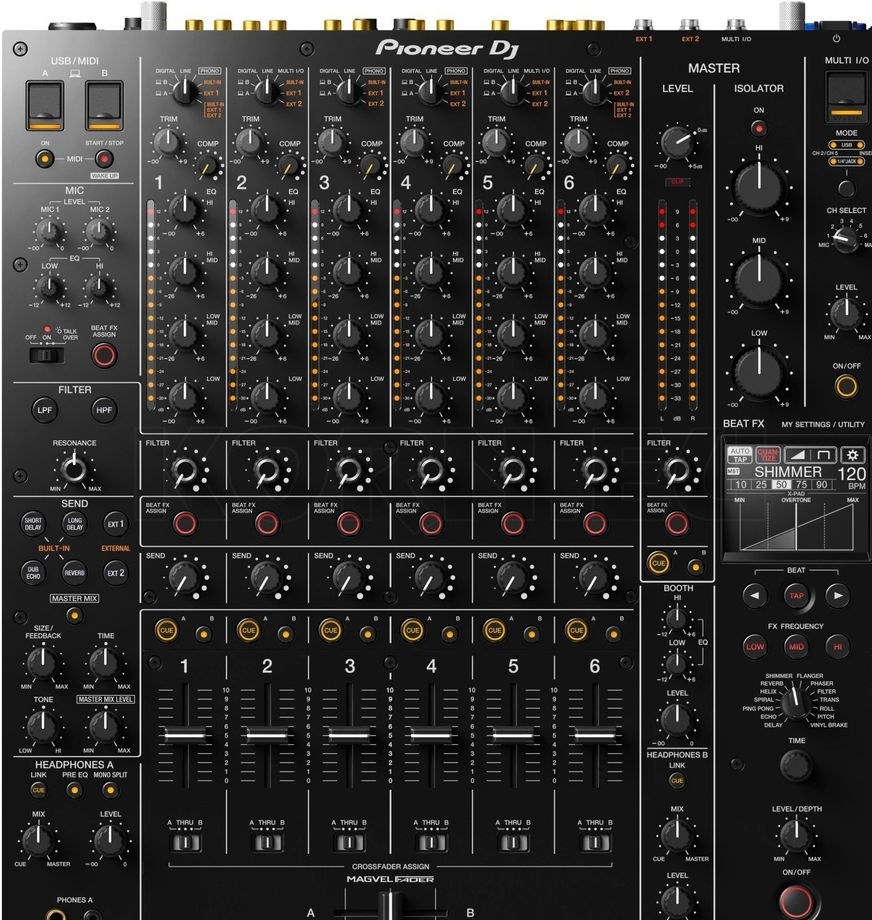This screenshot has width=872, height=920.
Task: Select the SHORT DELAY send button
Action: [33, 523]
